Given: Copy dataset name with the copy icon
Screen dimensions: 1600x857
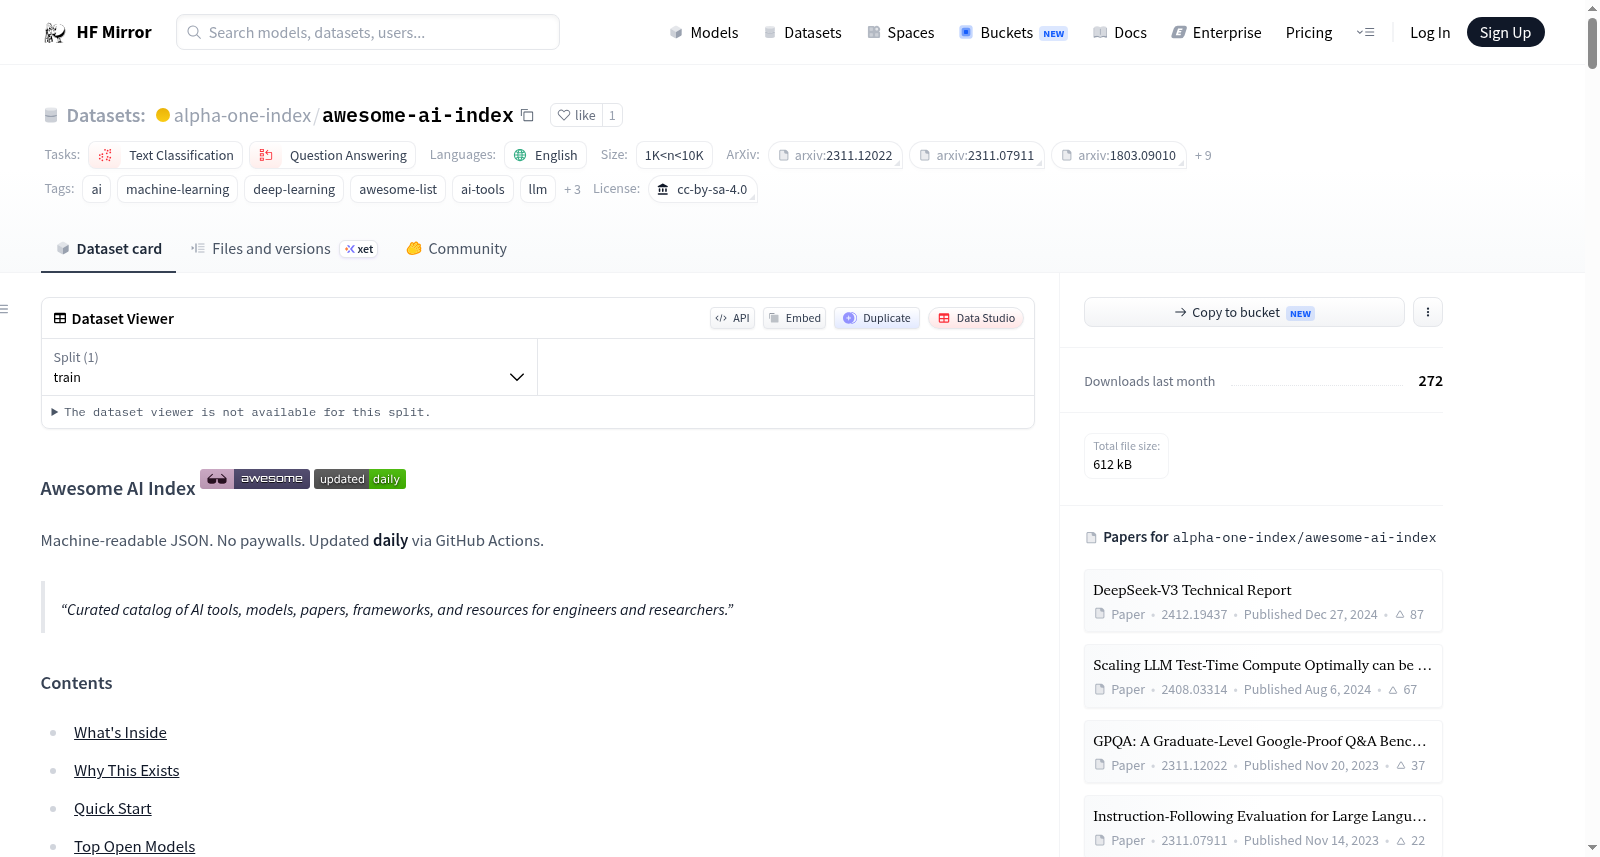Looking at the screenshot, I should point(527,115).
